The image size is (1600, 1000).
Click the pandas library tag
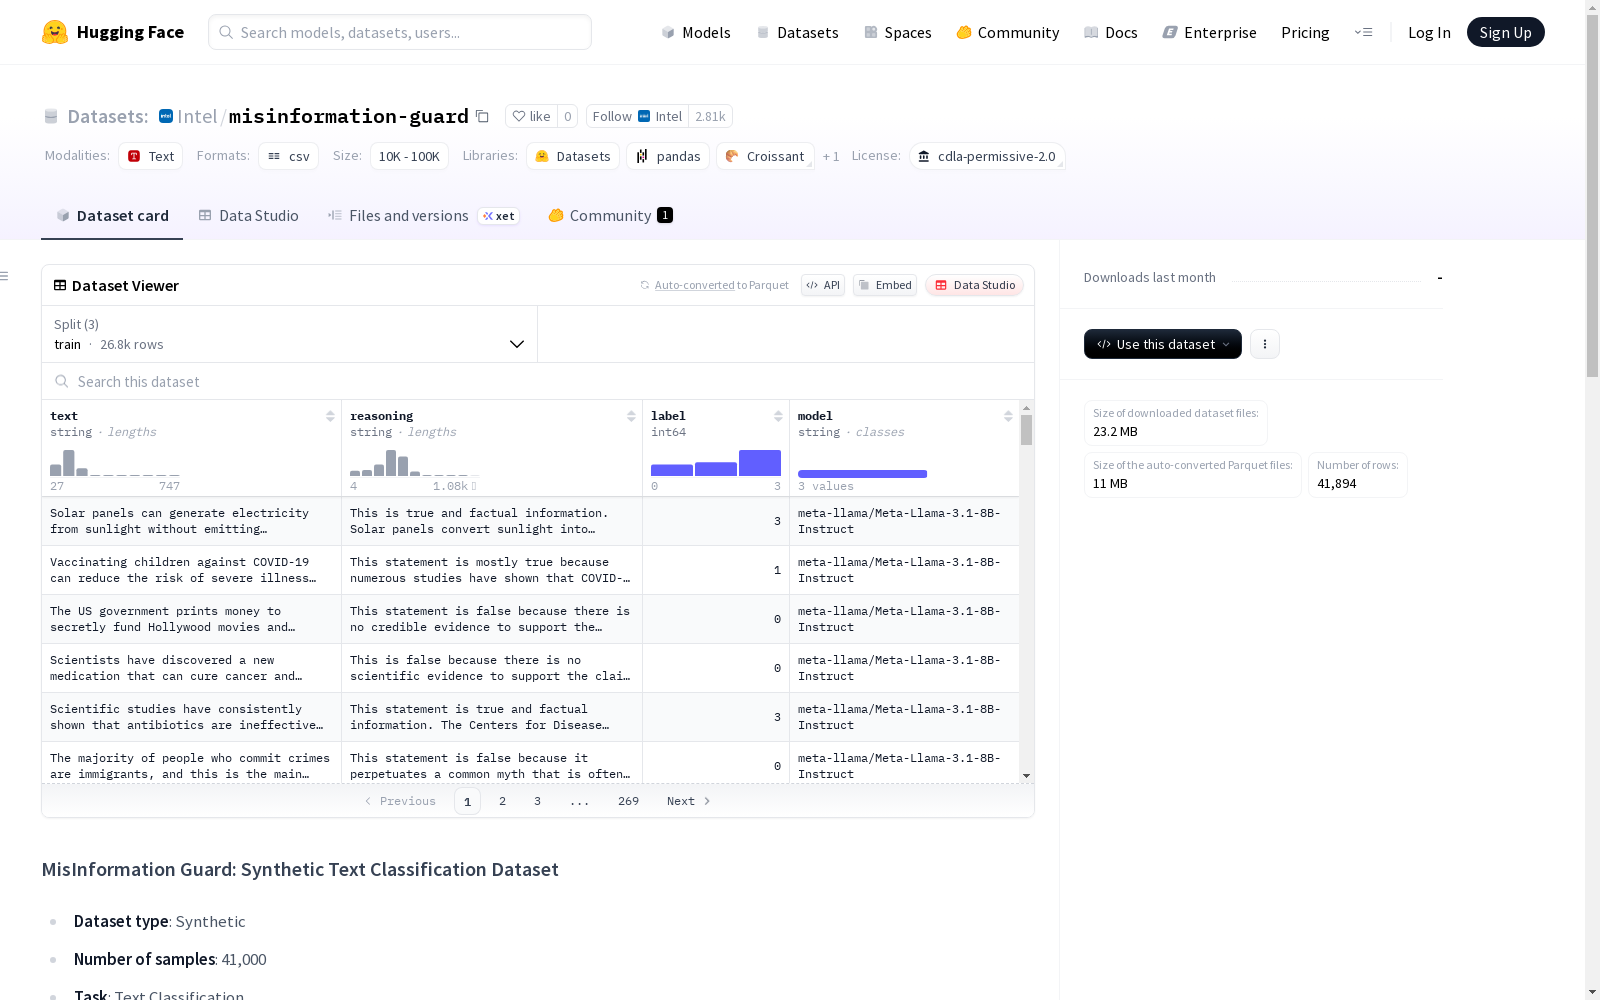pos(668,156)
